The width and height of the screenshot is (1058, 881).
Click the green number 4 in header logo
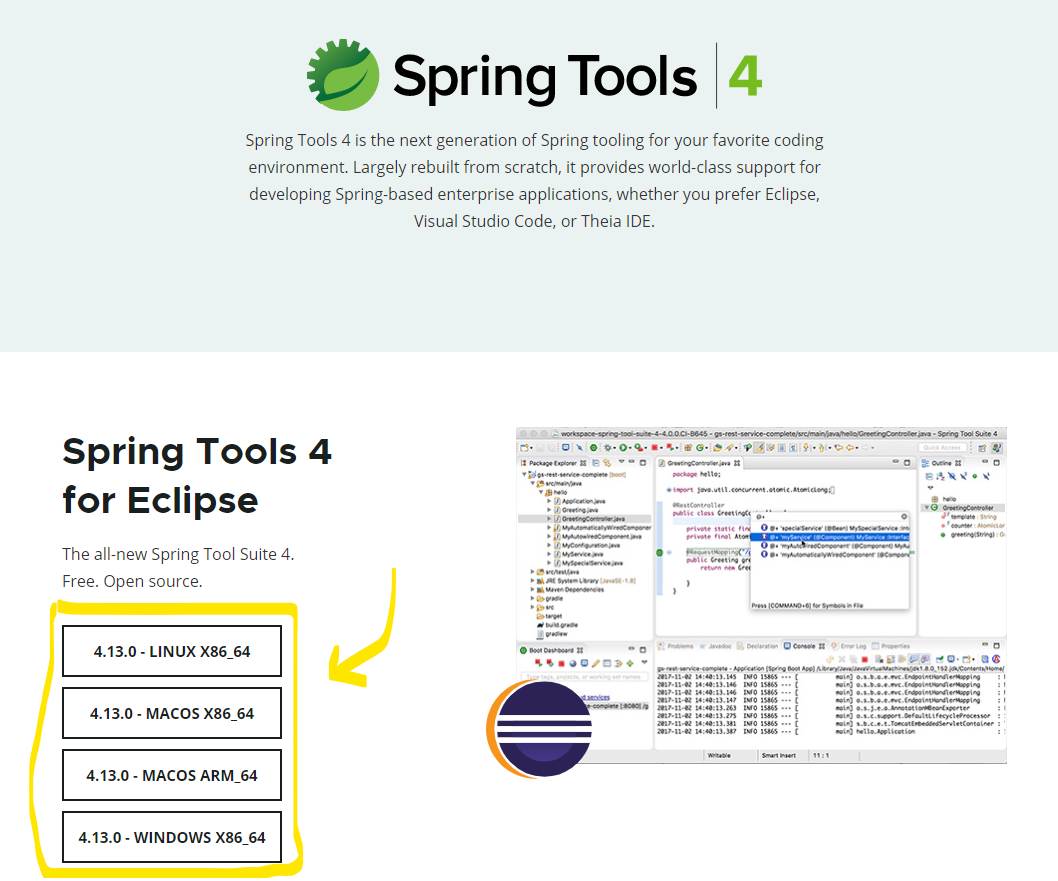click(745, 76)
